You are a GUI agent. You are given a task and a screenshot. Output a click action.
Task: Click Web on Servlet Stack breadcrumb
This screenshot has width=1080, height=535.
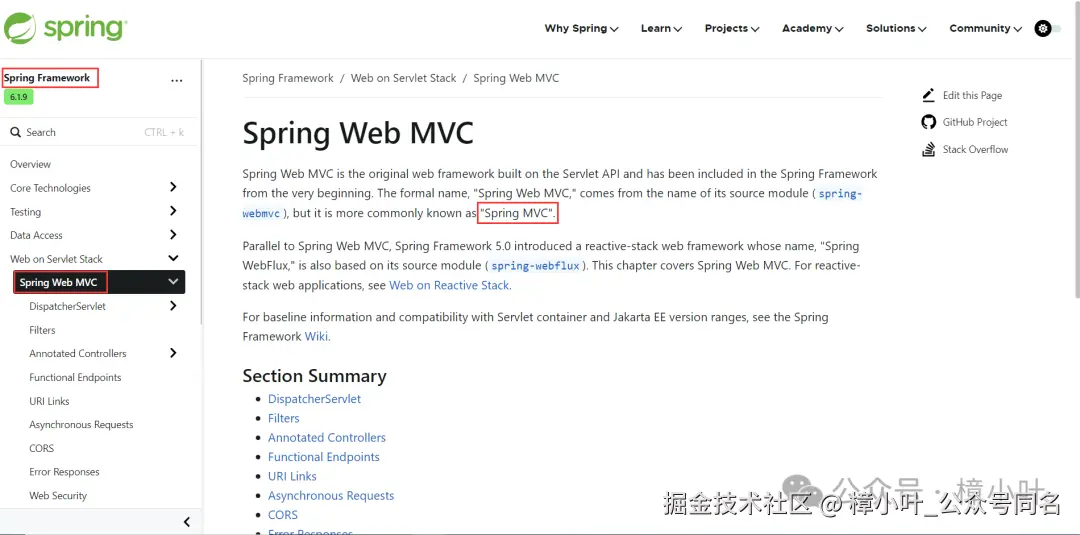tap(404, 78)
